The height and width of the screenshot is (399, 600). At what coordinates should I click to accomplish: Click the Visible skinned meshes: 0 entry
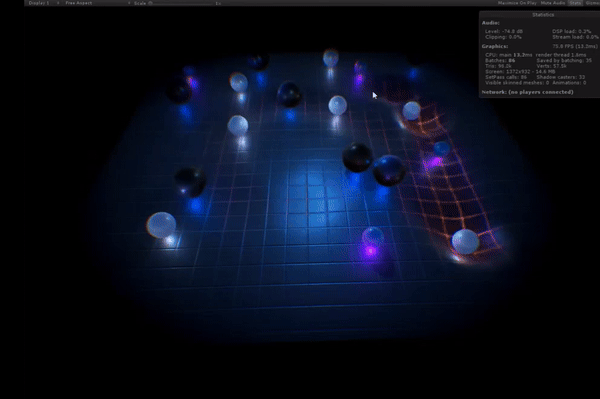[517, 83]
